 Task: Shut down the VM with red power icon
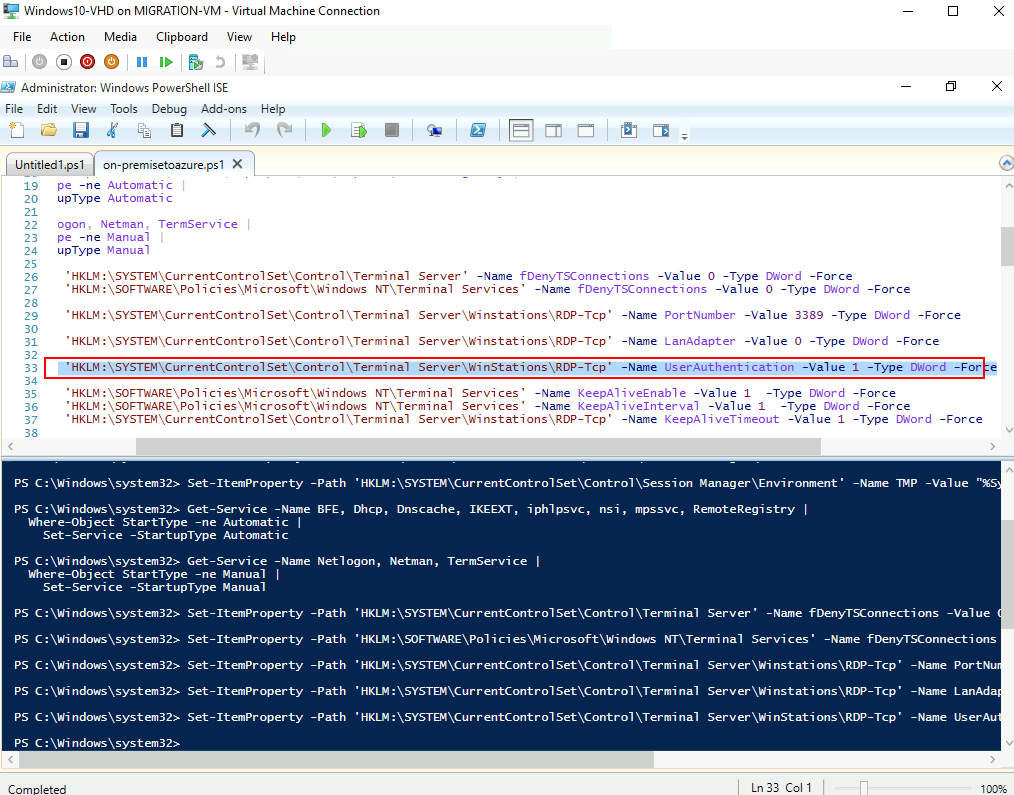(87, 62)
